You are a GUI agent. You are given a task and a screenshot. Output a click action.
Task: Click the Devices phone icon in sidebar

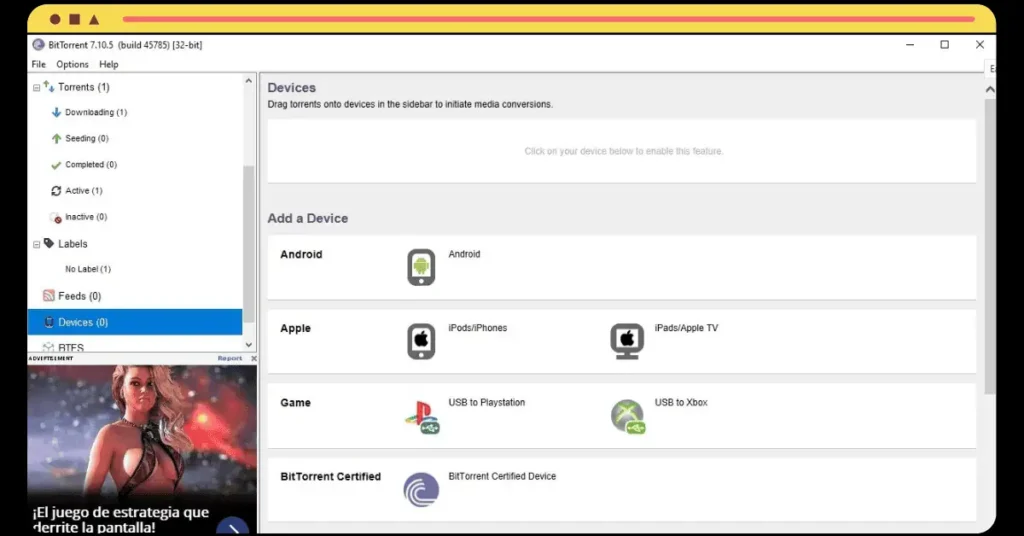click(x=49, y=322)
